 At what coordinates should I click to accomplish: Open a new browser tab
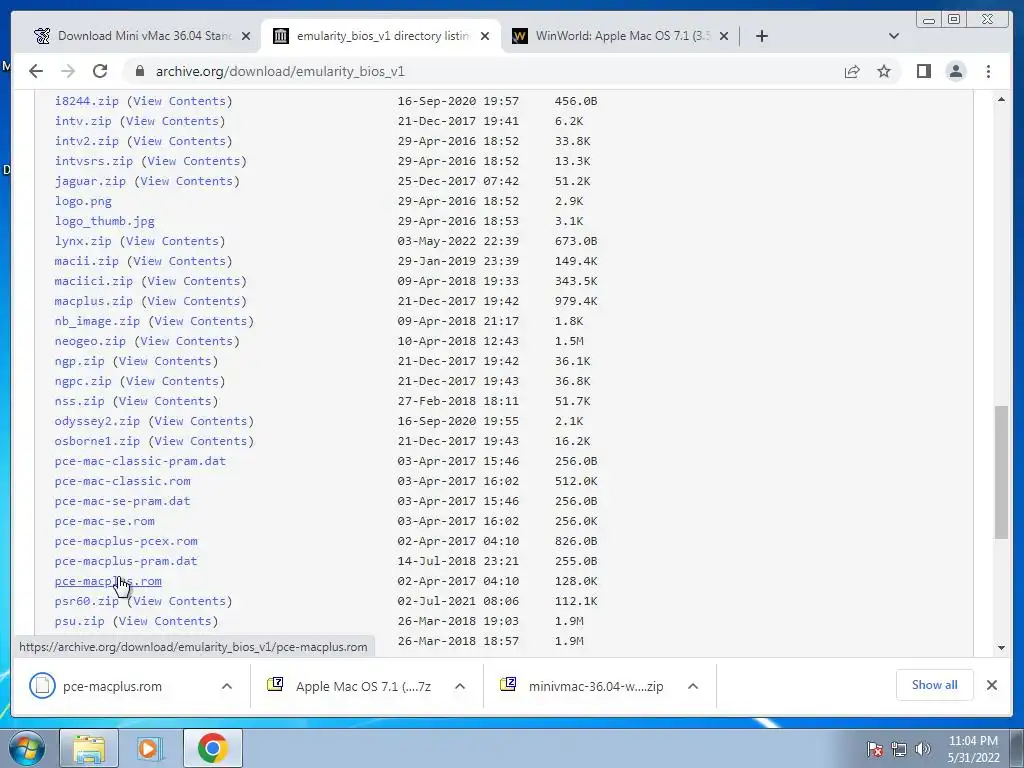(x=761, y=36)
